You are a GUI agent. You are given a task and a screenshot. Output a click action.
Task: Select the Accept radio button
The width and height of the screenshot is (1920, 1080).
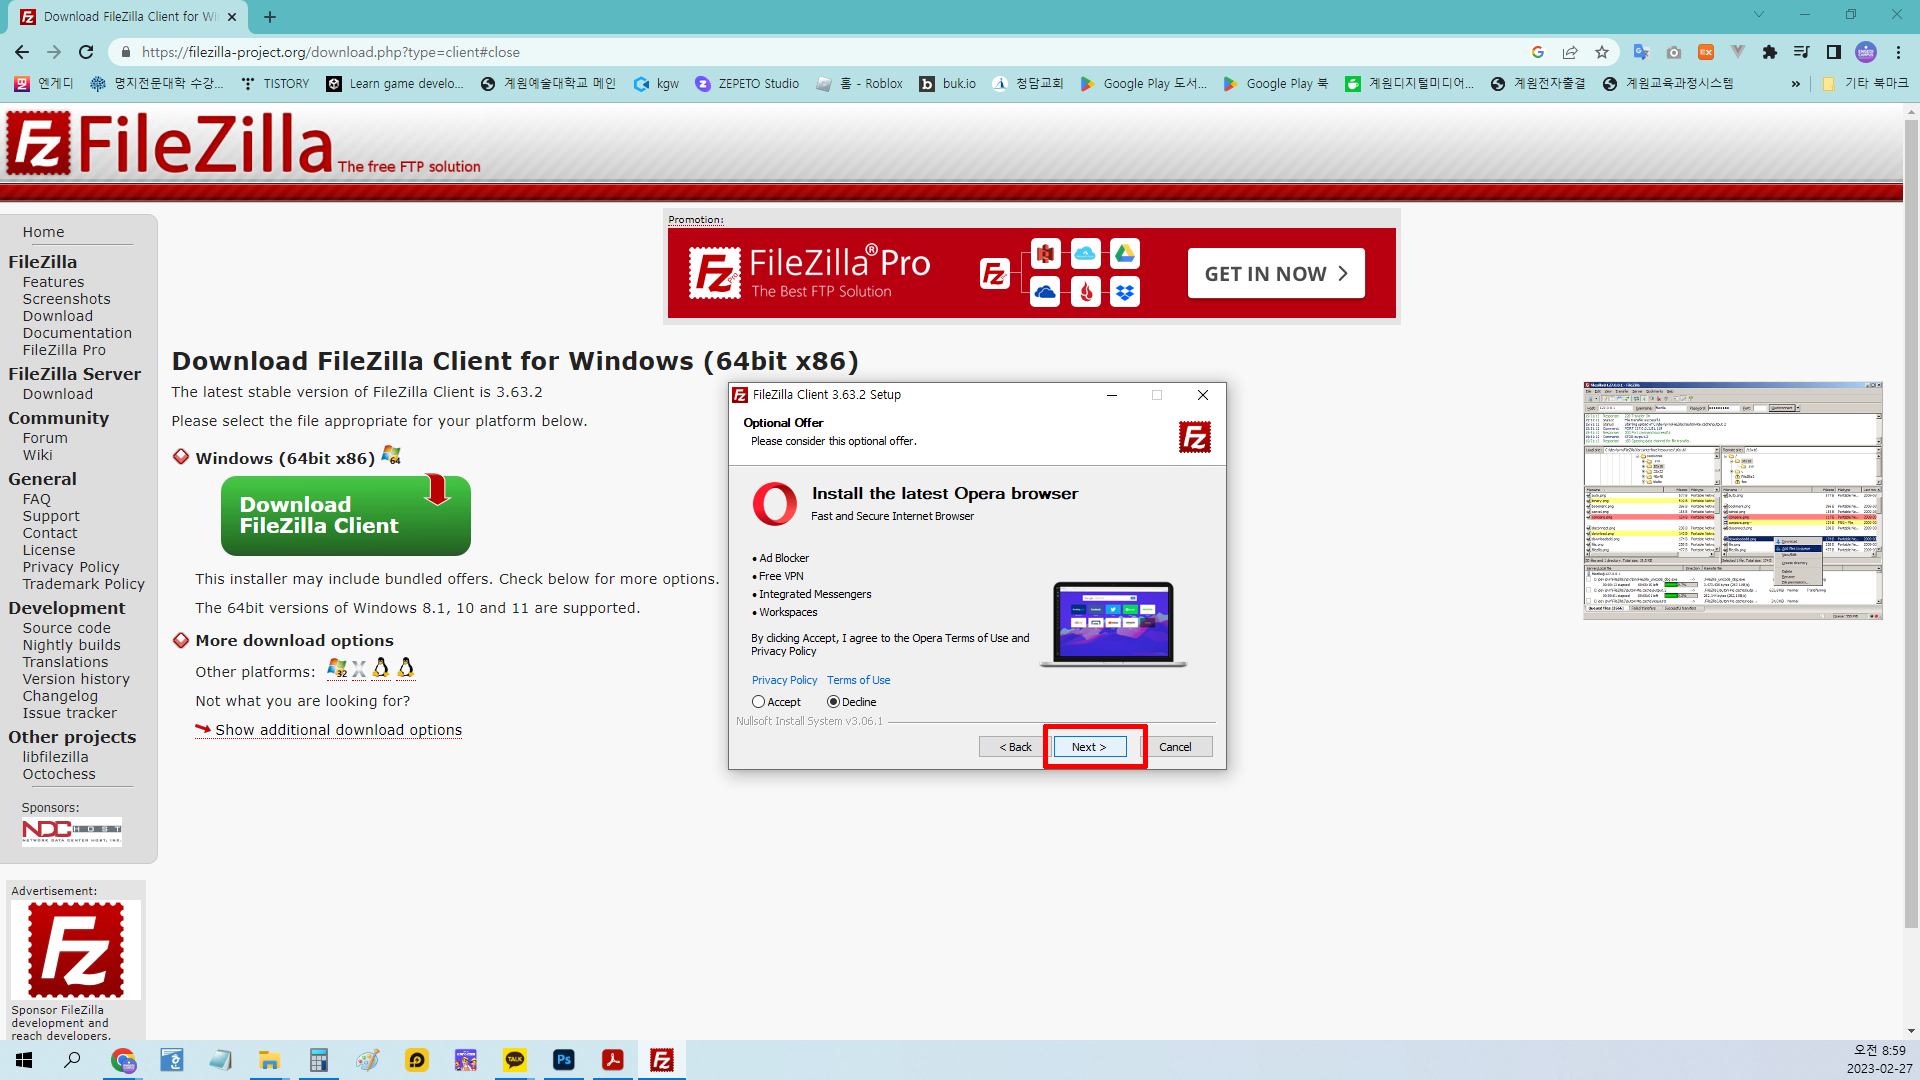coord(759,702)
